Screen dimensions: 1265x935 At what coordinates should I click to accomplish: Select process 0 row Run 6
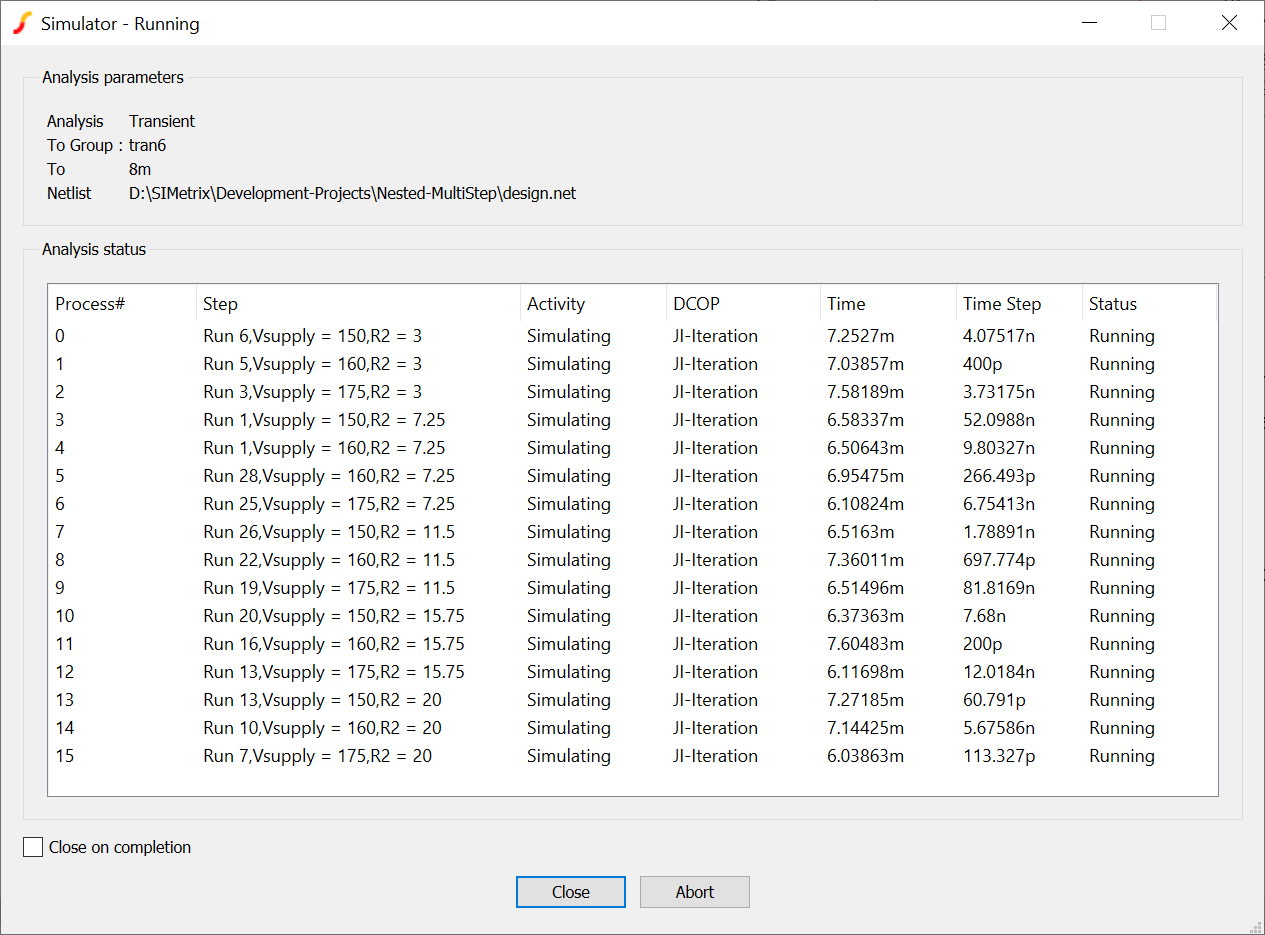tap(312, 336)
